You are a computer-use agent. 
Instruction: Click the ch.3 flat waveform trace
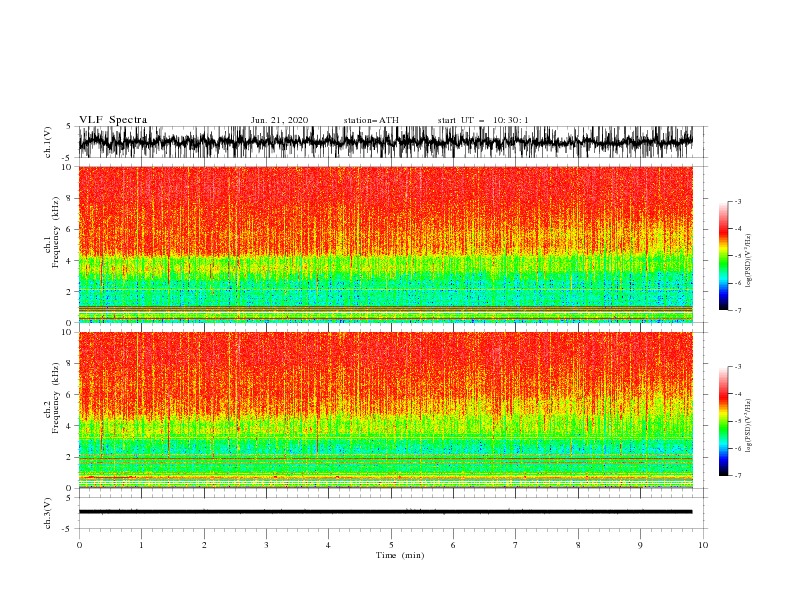[x=385, y=512]
